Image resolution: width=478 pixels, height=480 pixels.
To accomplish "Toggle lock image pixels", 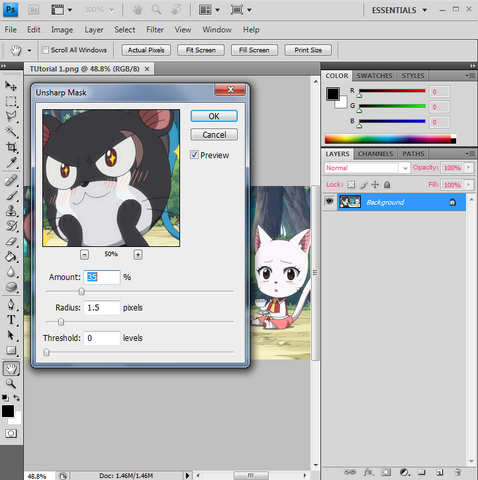I will pos(363,184).
